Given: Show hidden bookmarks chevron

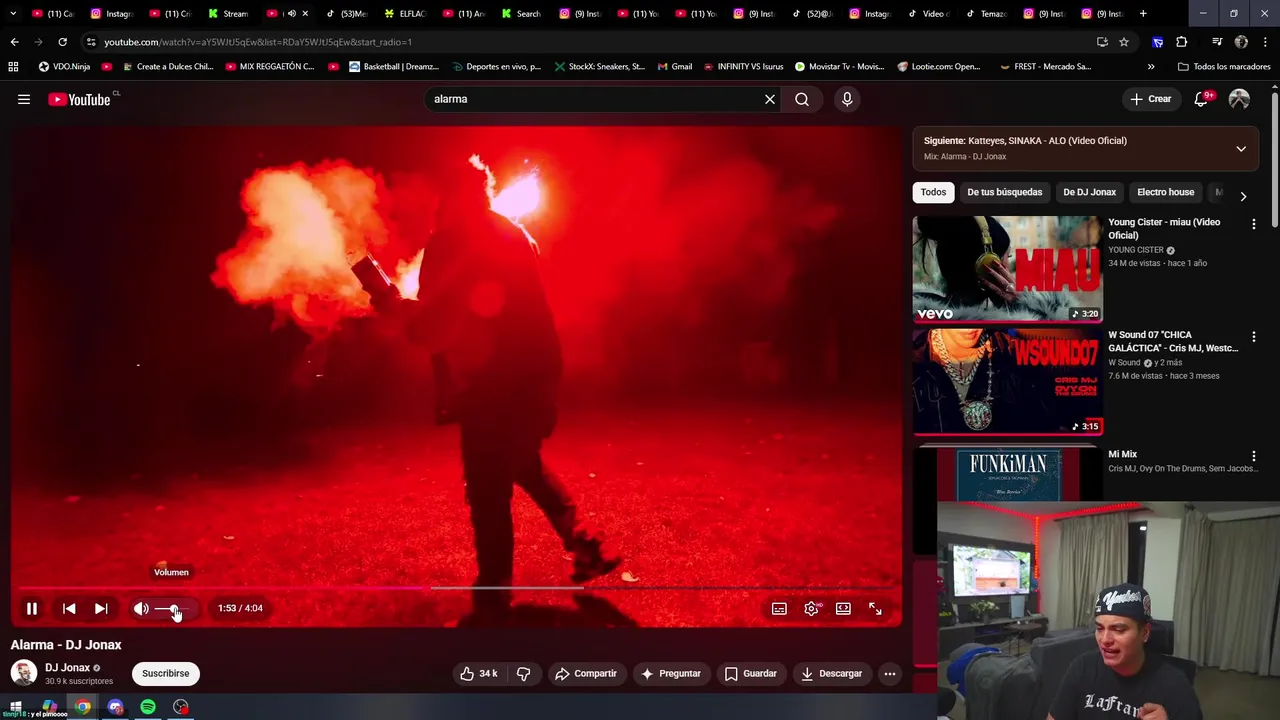Looking at the screenshot, I should pyautogui.click(x=1151, y=67).
